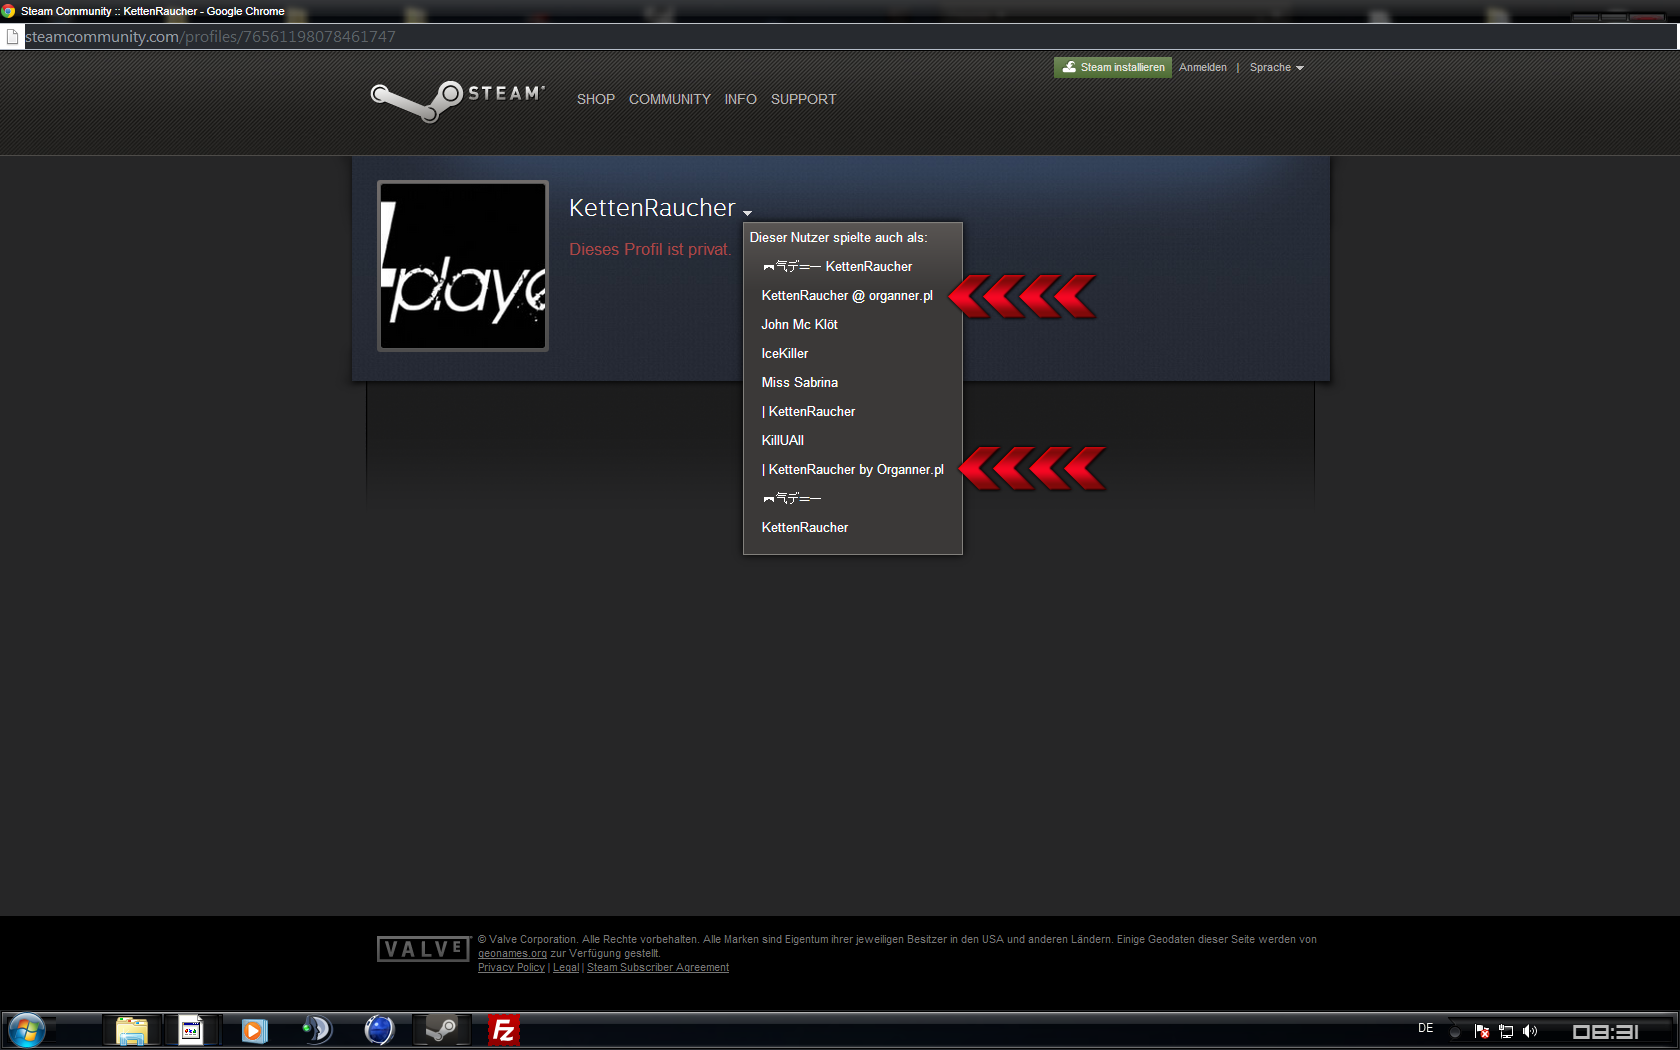
Task: Select alias 'IceKiller'
Action: pos(784,353)
